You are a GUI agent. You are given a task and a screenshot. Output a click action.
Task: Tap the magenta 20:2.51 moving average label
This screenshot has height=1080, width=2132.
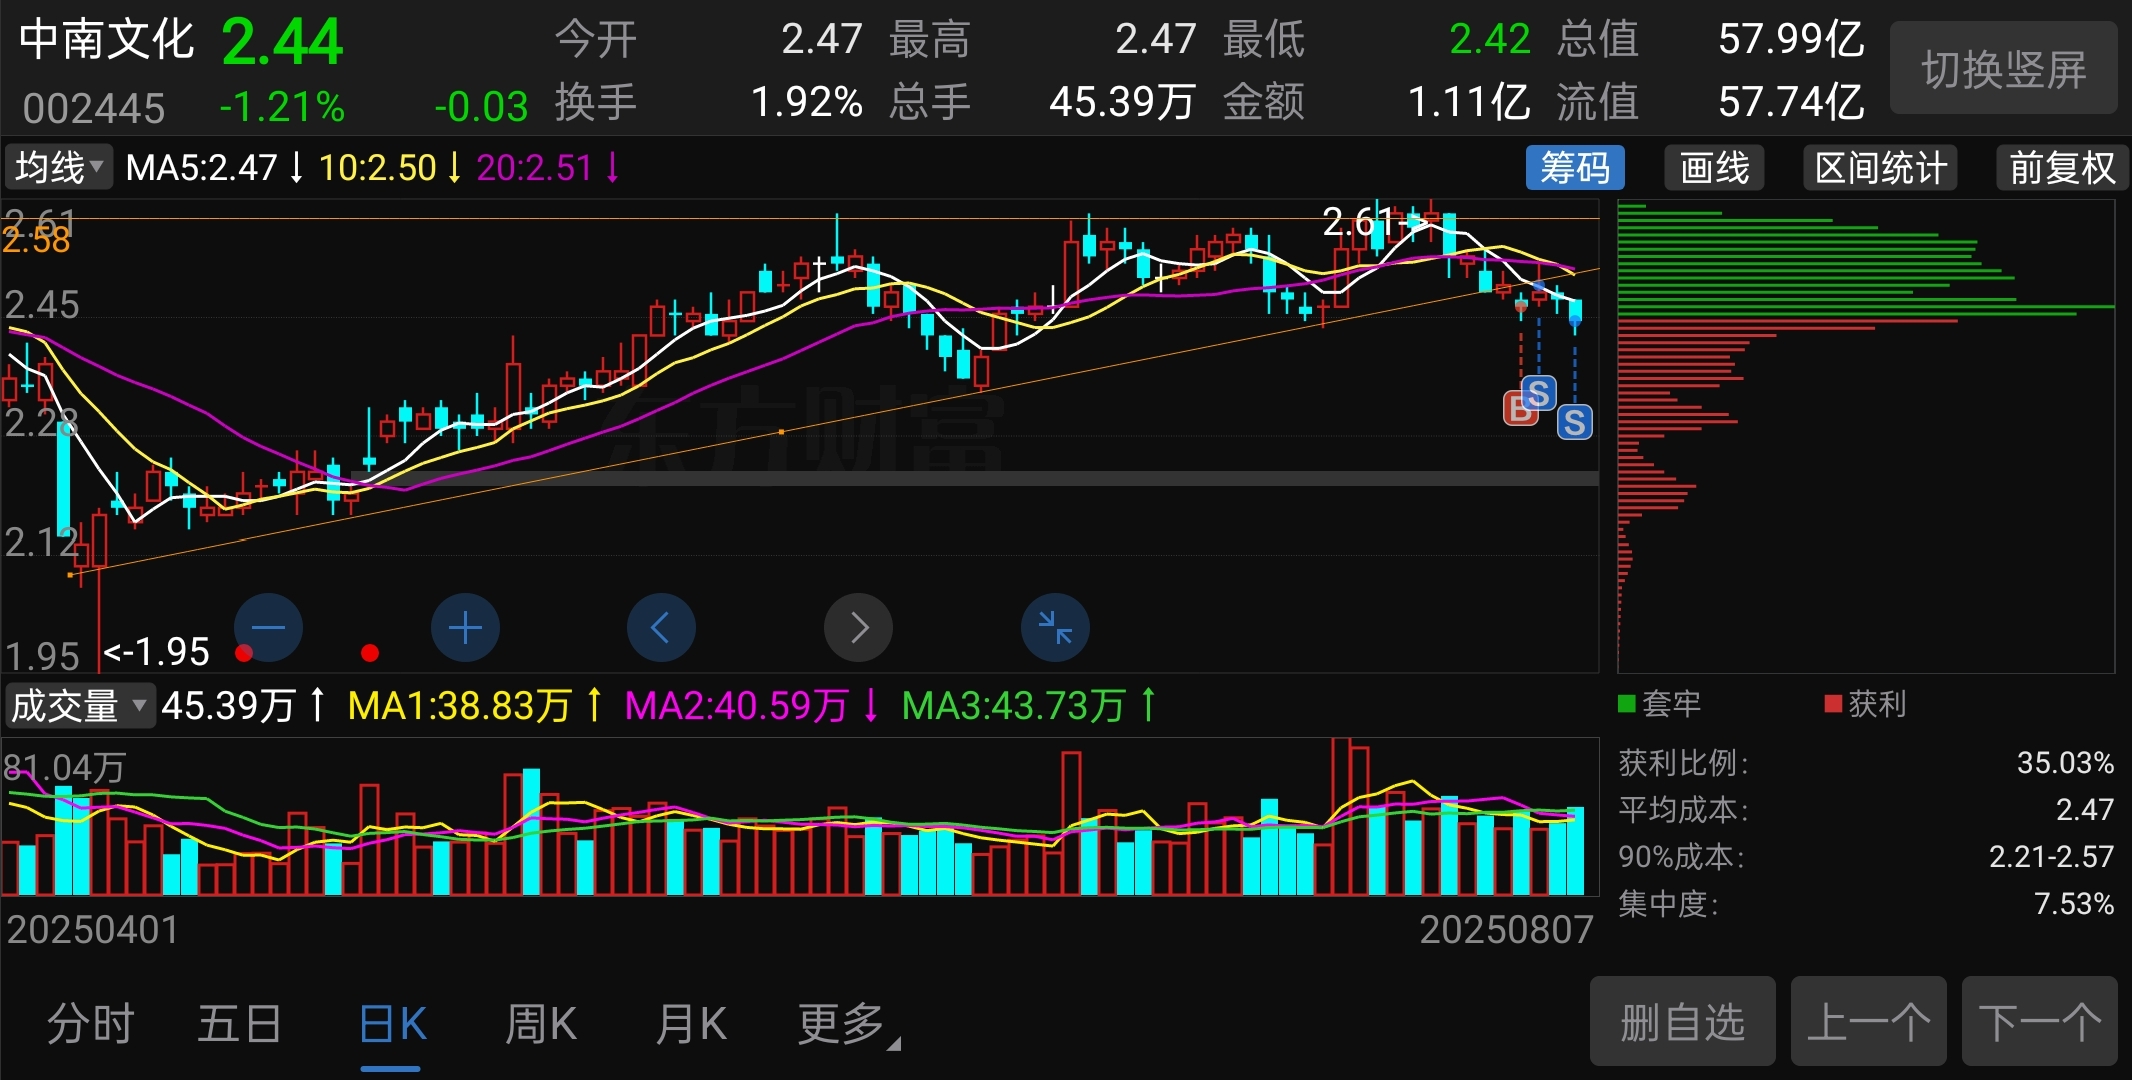point(535,167)
